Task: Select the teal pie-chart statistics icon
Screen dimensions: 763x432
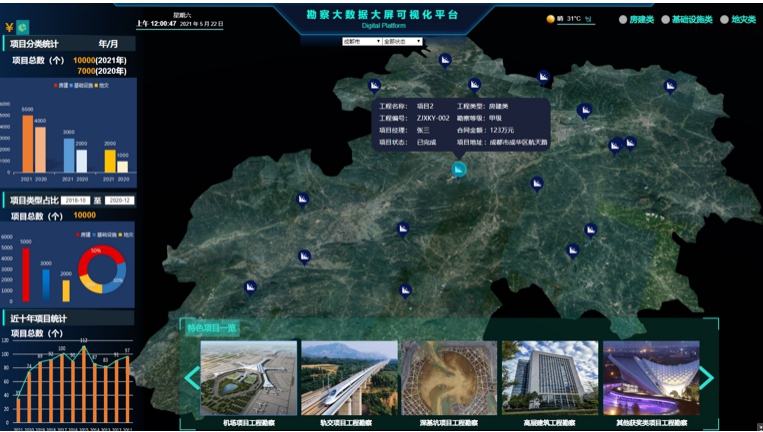Action: pos(22,27)
